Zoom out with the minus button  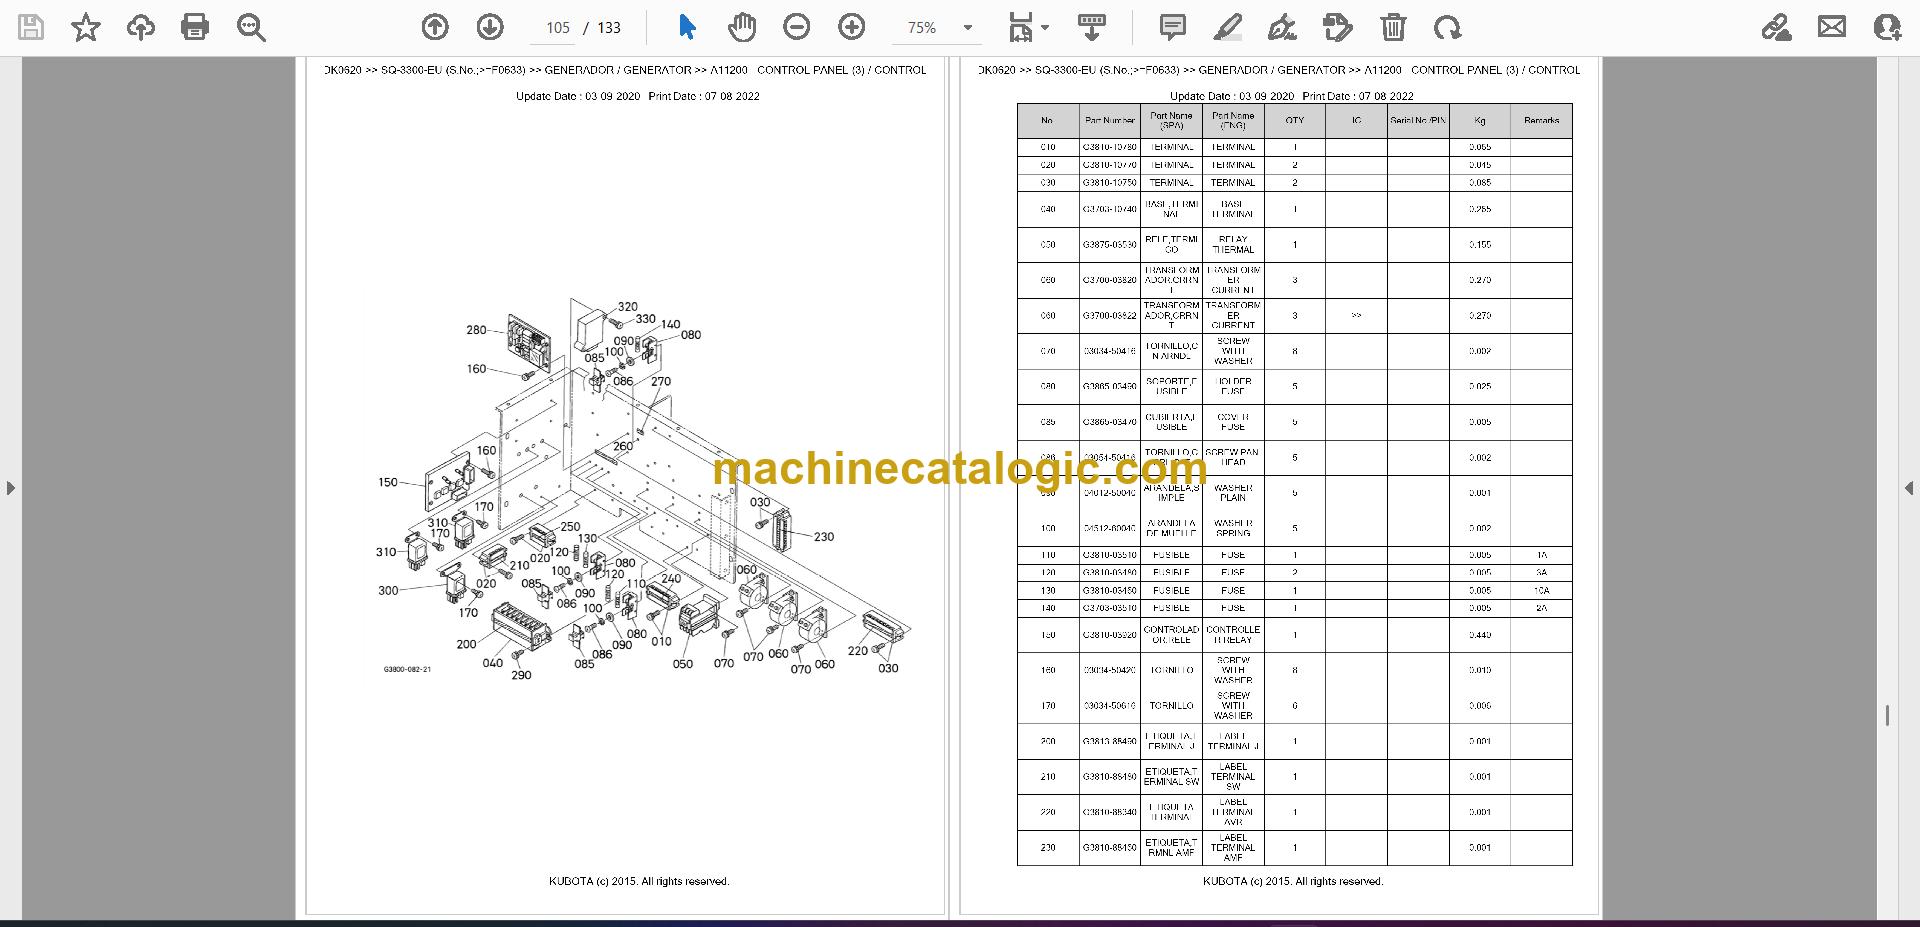796,27
